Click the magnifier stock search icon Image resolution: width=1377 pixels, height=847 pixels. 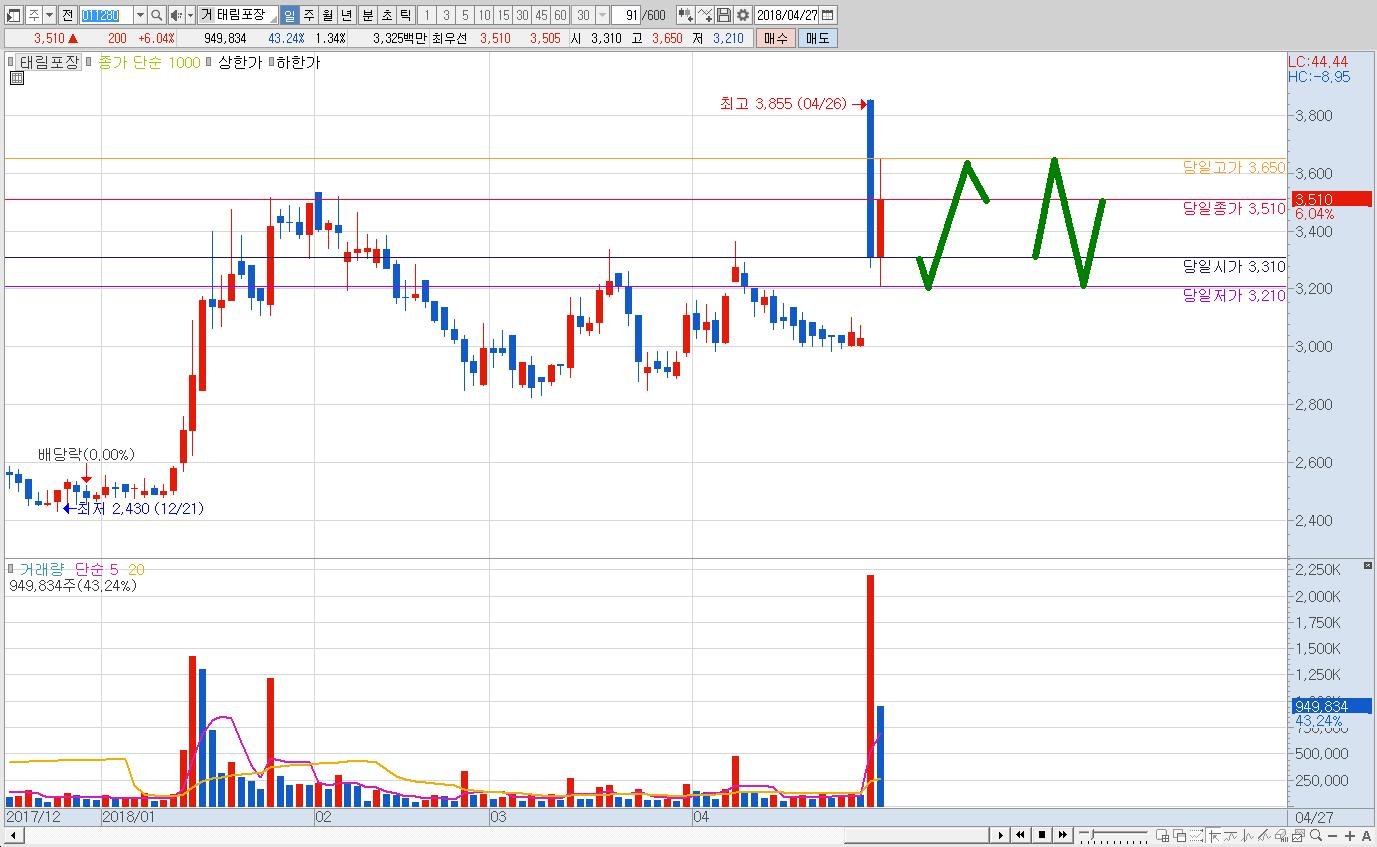(x=157, y=15)
